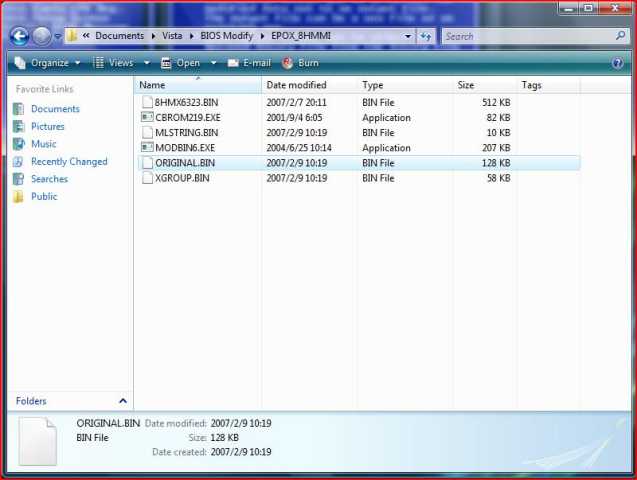Viewport: 637px width, 480px height.
Task: Click the Burn disc icon
Action: [287, 63]
